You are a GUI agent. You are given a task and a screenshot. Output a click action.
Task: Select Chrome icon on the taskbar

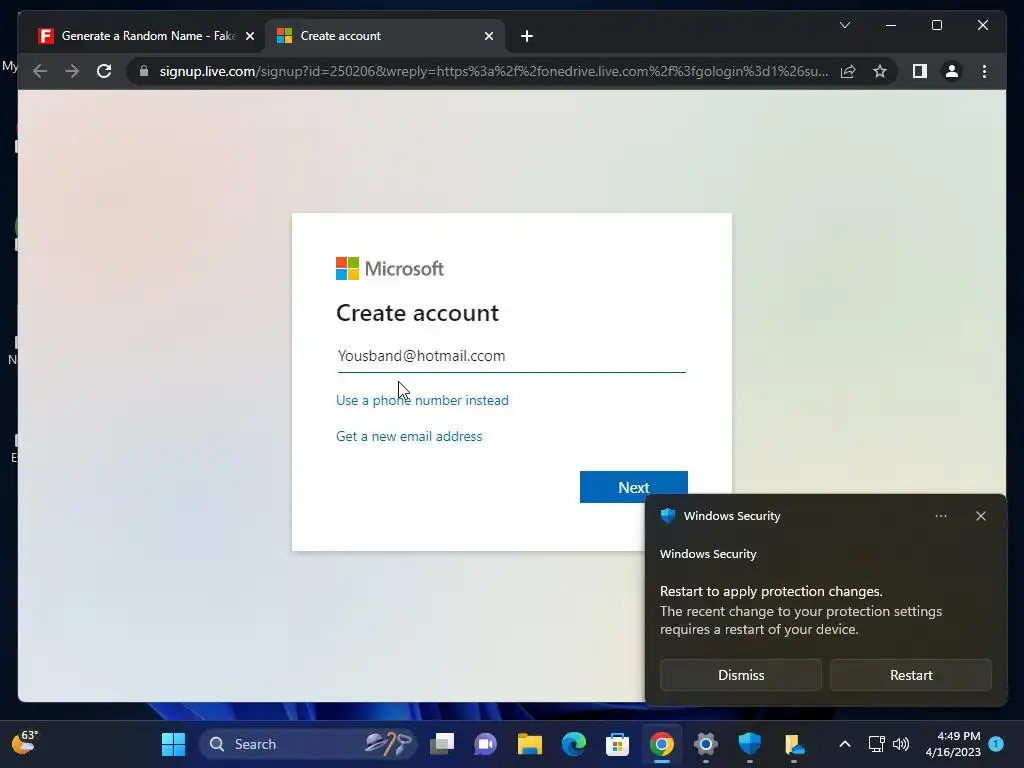(x=662, y=744)
